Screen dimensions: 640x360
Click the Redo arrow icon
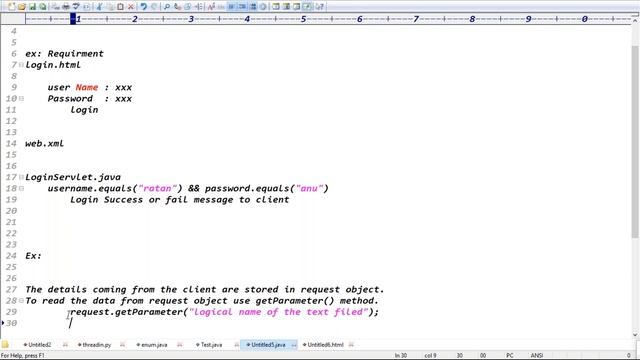tap(154, 7)
